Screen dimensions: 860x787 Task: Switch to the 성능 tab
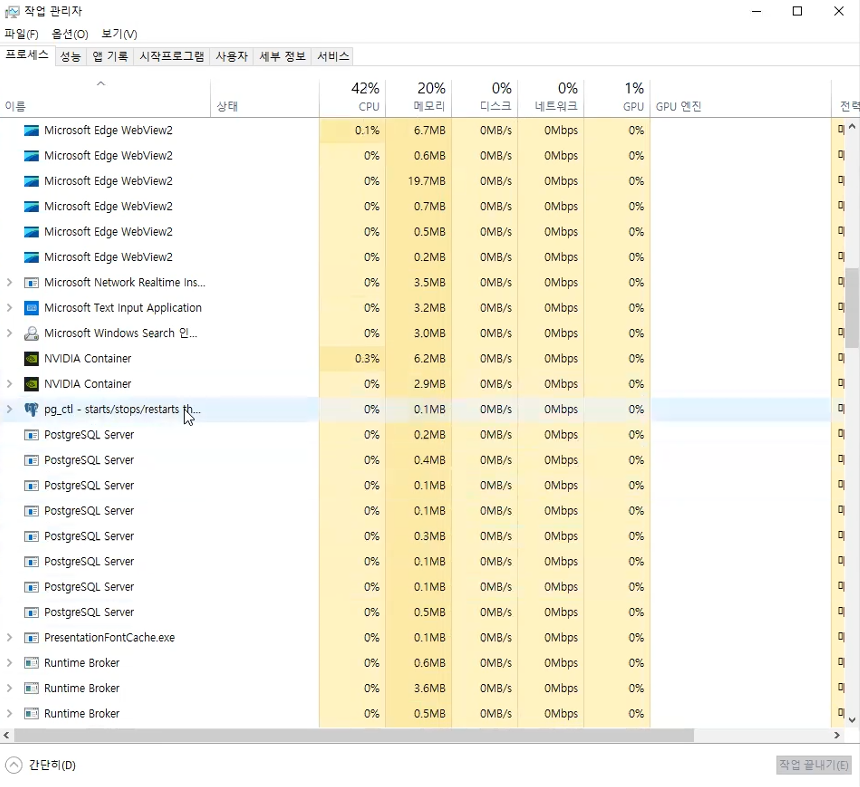point(70,56)
